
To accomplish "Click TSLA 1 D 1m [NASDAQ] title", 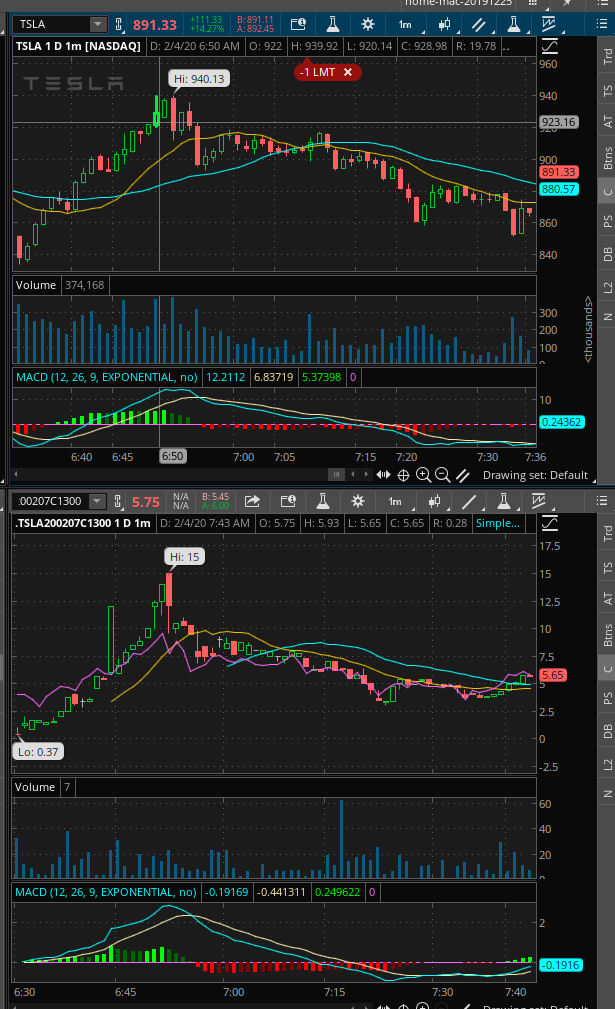I will pyautogui.click(x=78, y=46).
